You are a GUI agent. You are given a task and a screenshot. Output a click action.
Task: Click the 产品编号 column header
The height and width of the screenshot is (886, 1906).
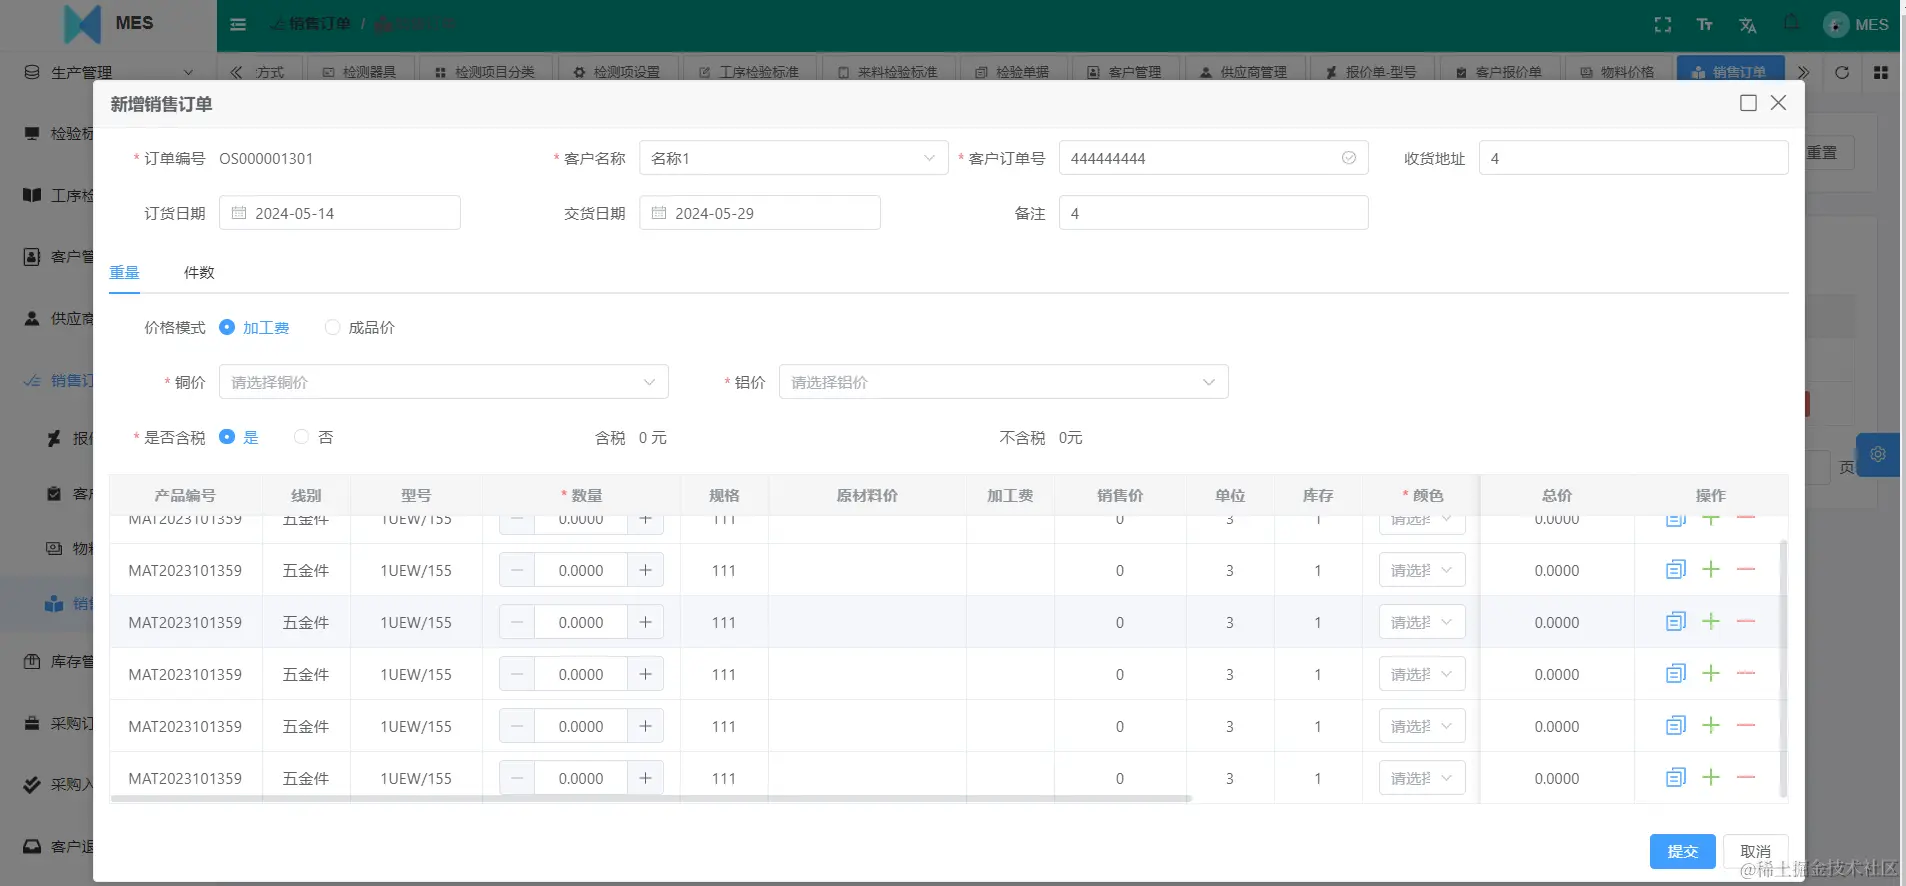[185, 495]
